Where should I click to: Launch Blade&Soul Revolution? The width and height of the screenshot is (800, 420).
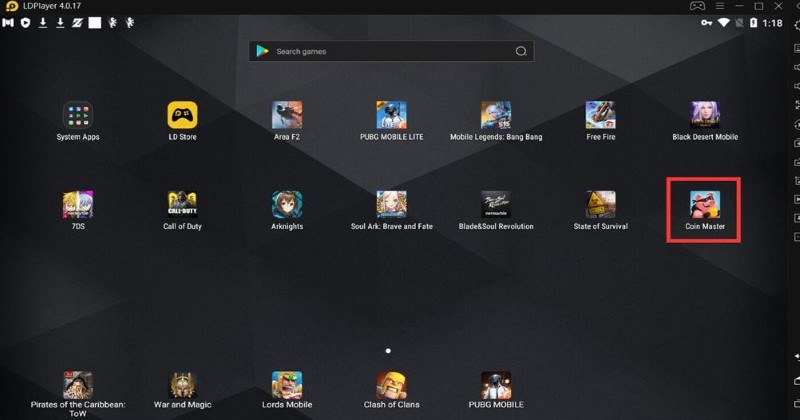496,204
